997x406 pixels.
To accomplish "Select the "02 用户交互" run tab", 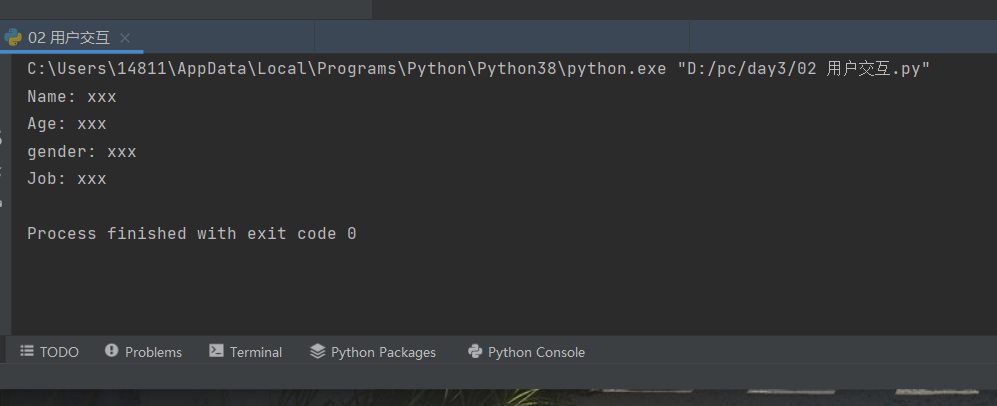I will pyautogui.click(x=69, y=38).
